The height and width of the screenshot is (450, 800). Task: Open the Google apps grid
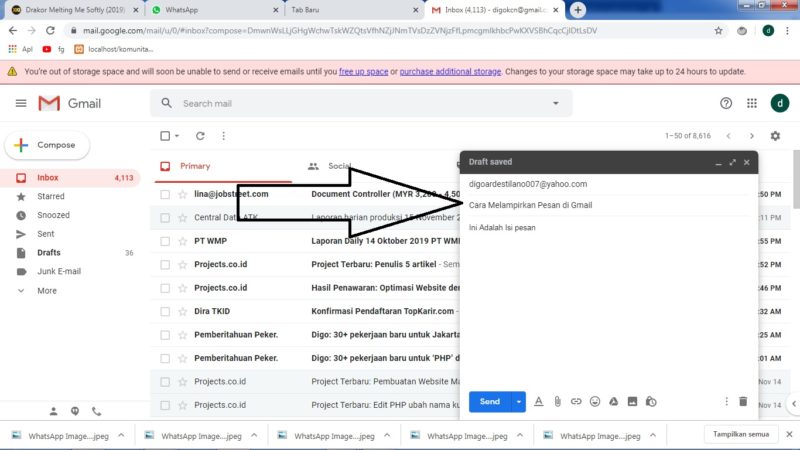click(x=752, y=104)
